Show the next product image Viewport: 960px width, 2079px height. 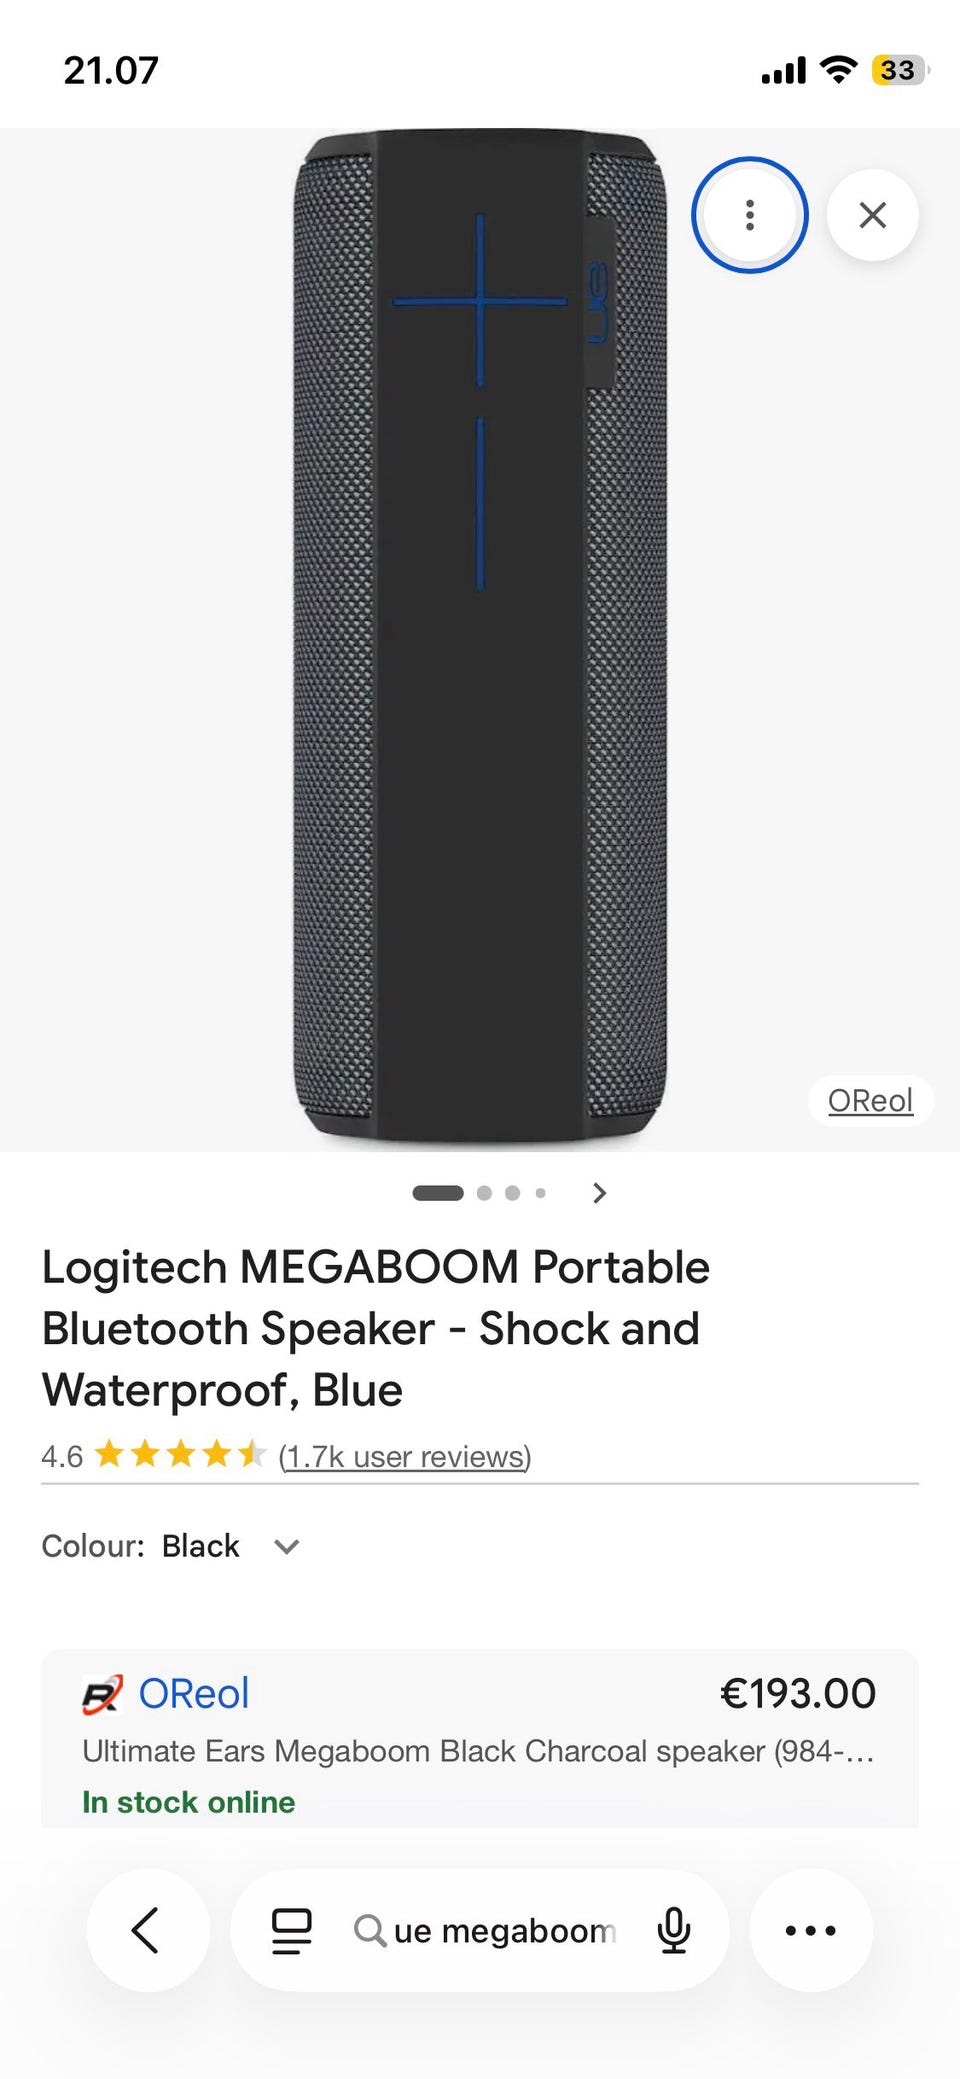pyautogui.click(x=599, y=1193)
